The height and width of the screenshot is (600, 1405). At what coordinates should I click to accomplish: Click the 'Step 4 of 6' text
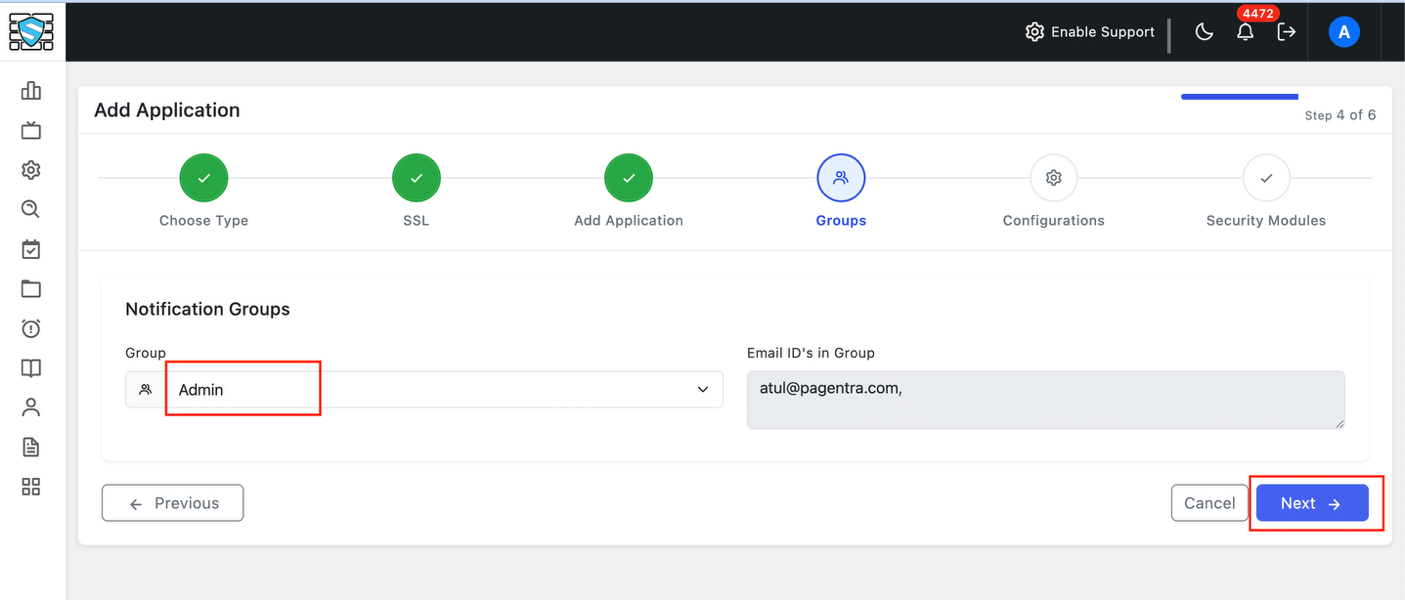(x=1340, y=115)
